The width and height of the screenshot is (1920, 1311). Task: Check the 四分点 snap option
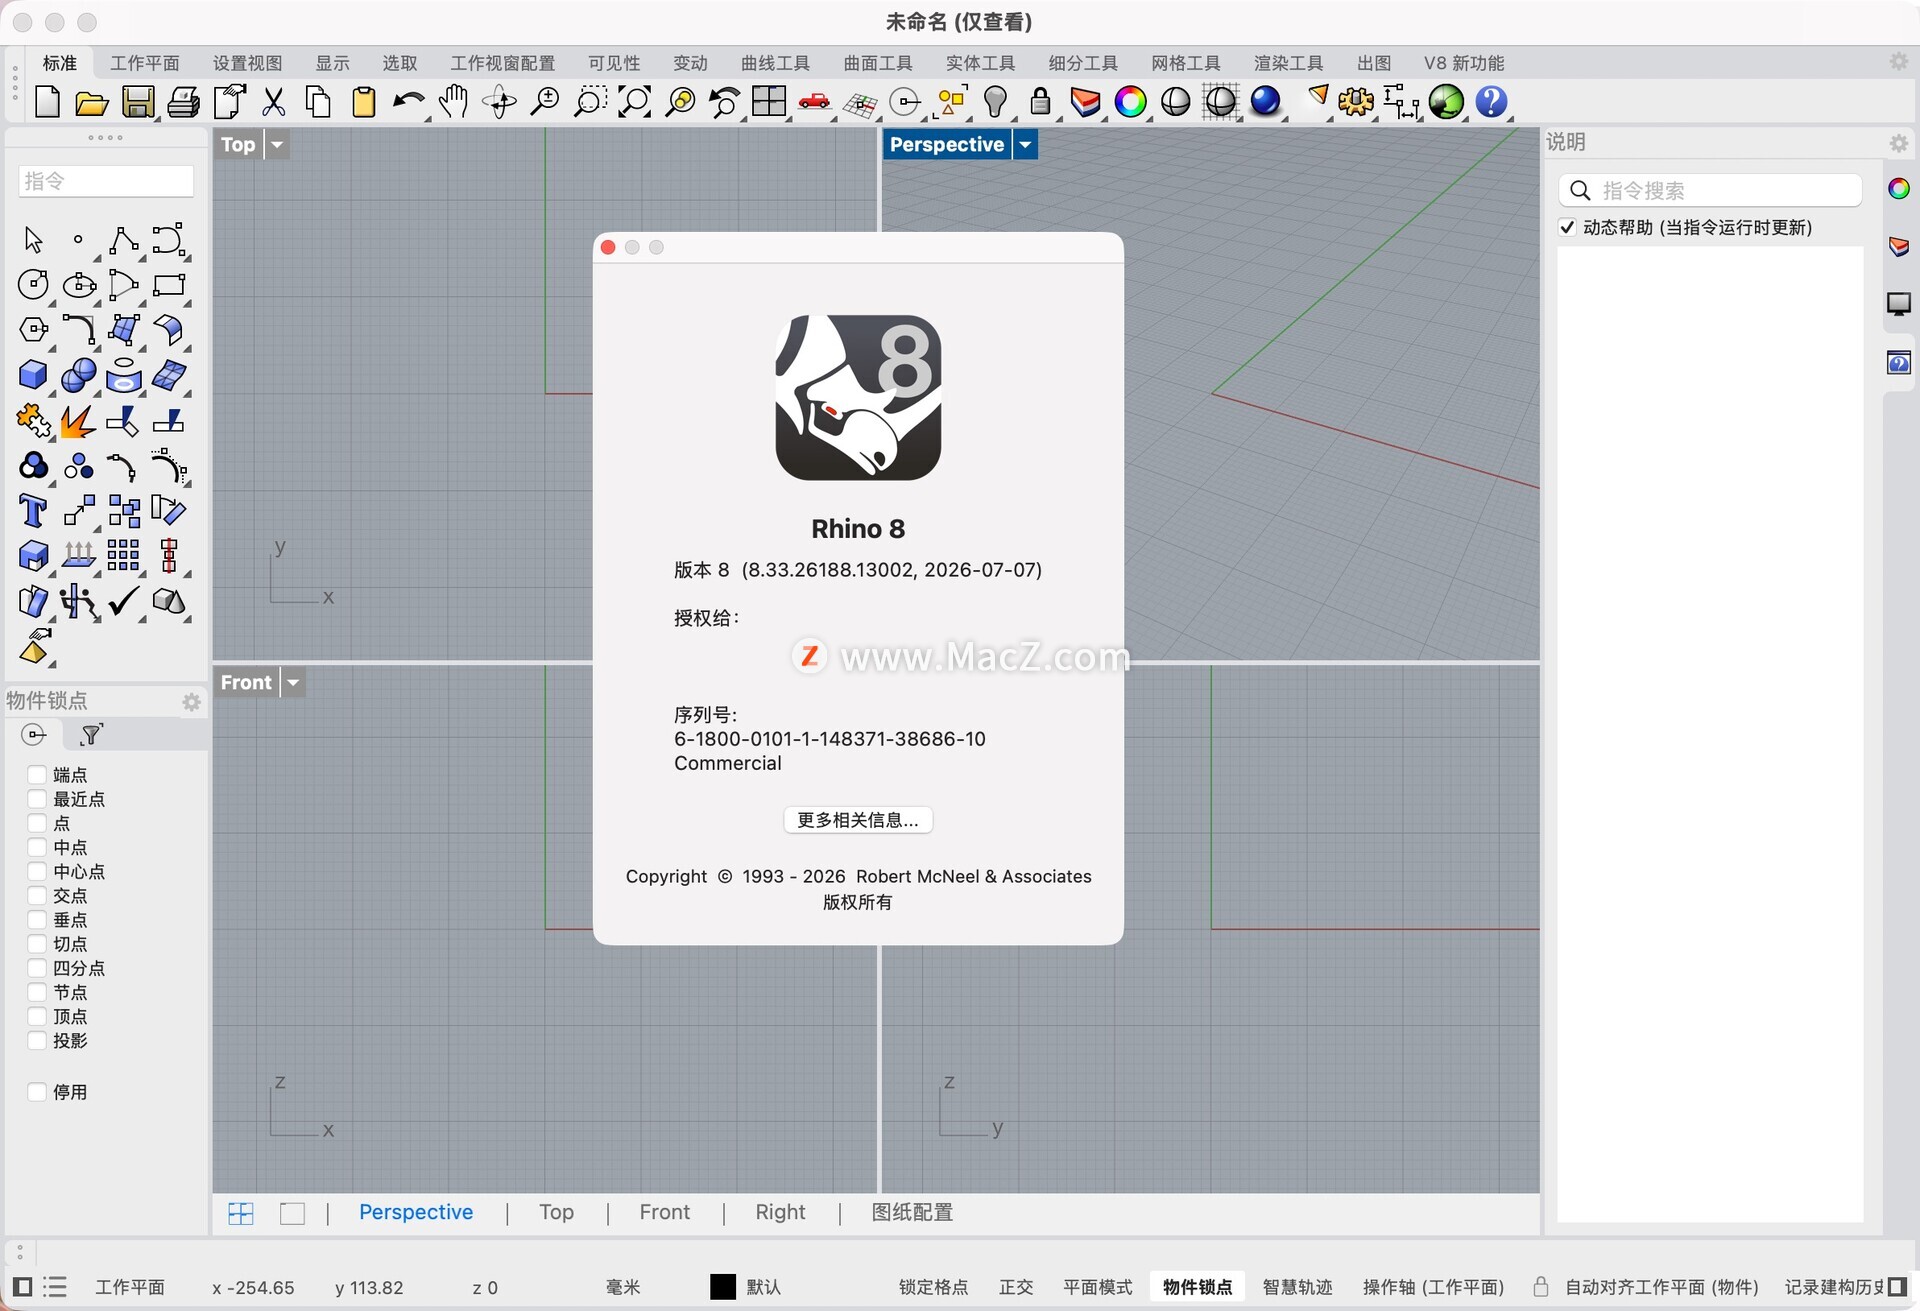coord(37,968)
